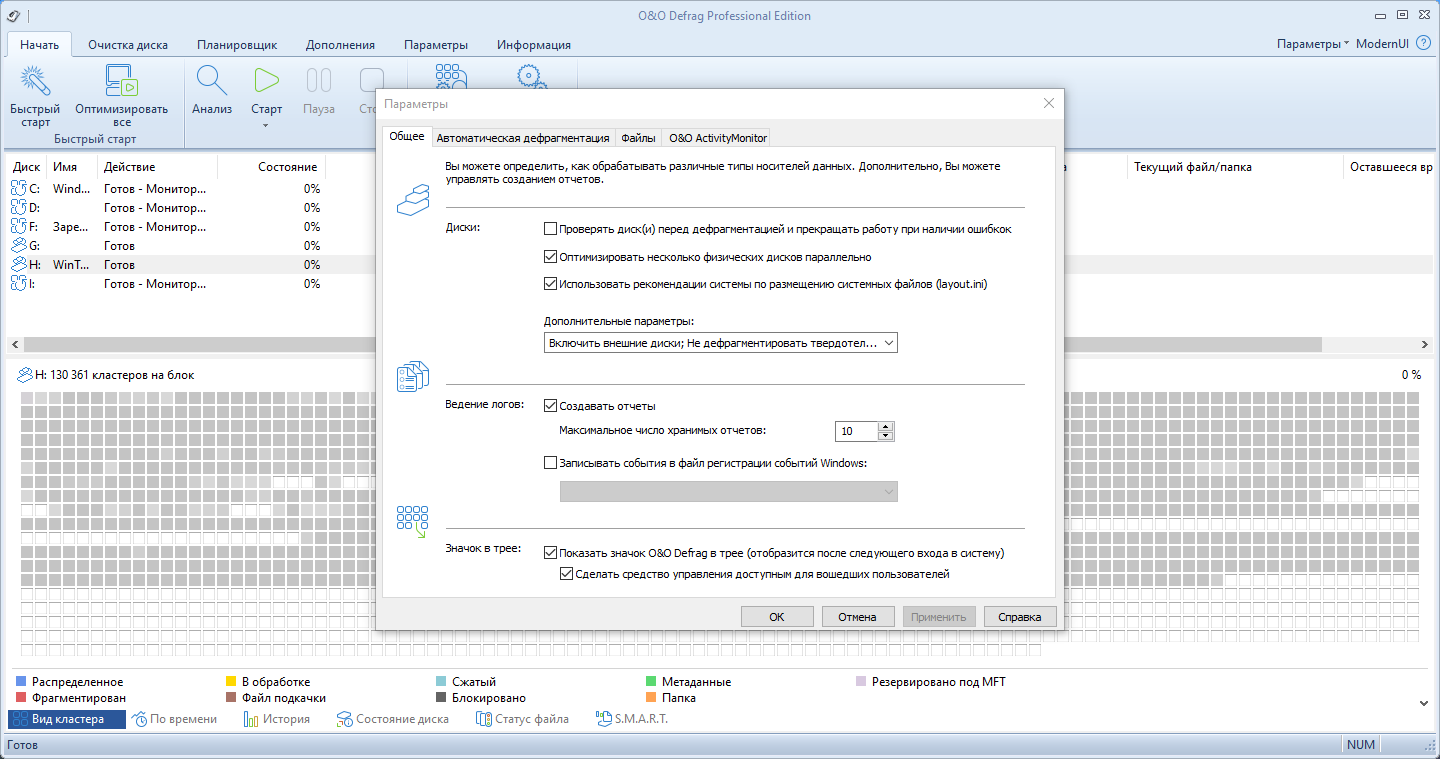Open the Планировщик ribbon tab
This screenshot has height=759, width=1440.
[x=237, y=44]
